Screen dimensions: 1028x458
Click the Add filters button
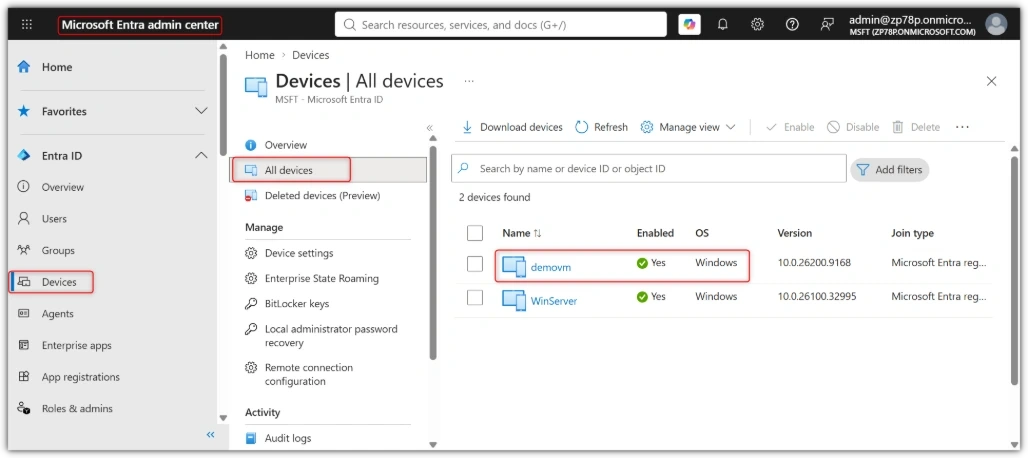[890, 170]
